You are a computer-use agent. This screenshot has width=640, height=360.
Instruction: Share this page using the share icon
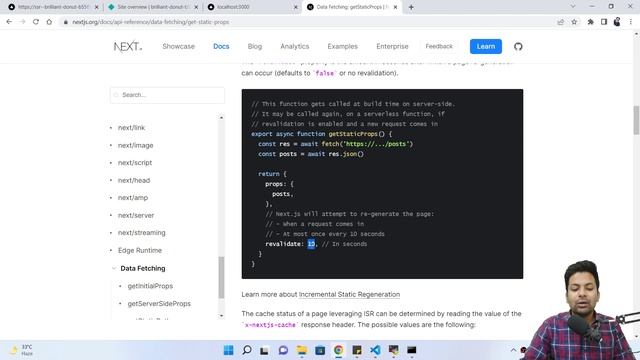pos(560,22)
